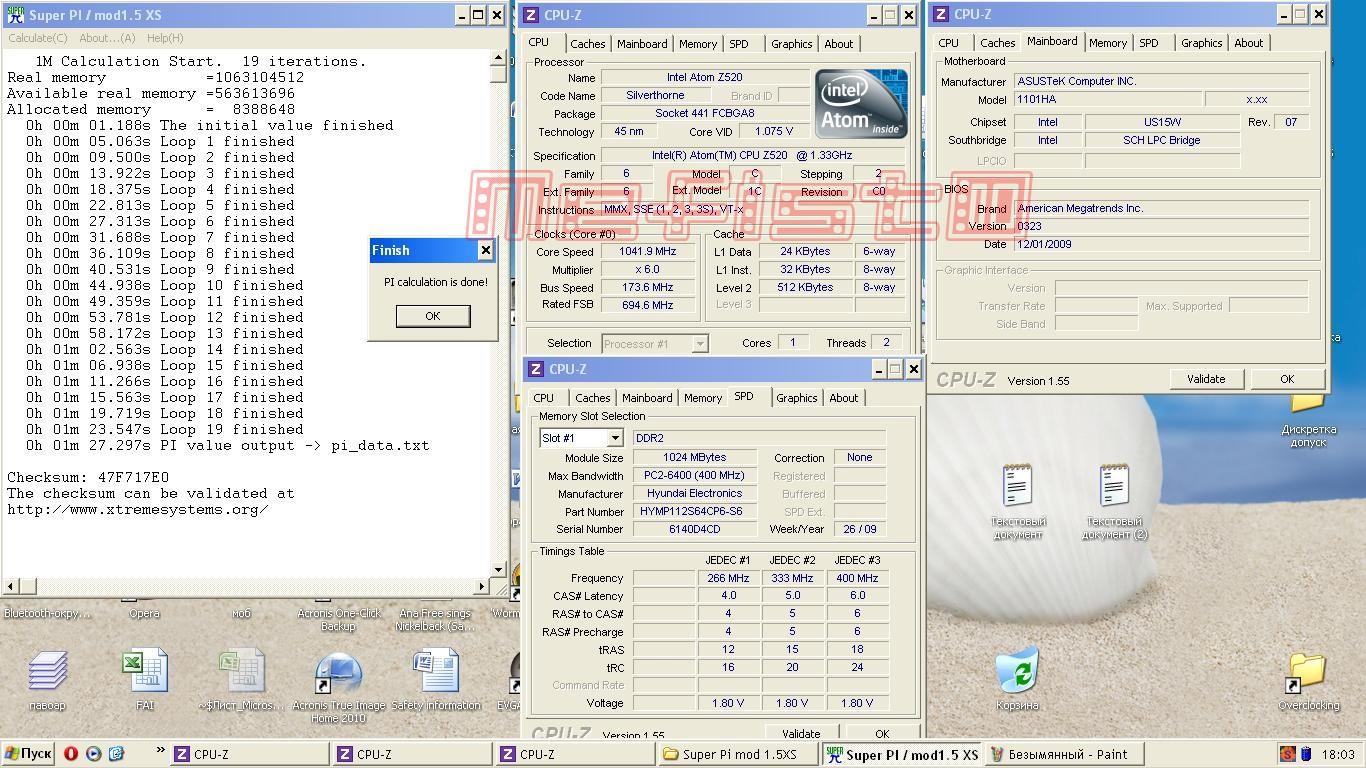Switch to Graphics tab in the SPD CPU-Z window
Image resolution: width=1366 pixels, height=768 pixels.
click(797, 398)
